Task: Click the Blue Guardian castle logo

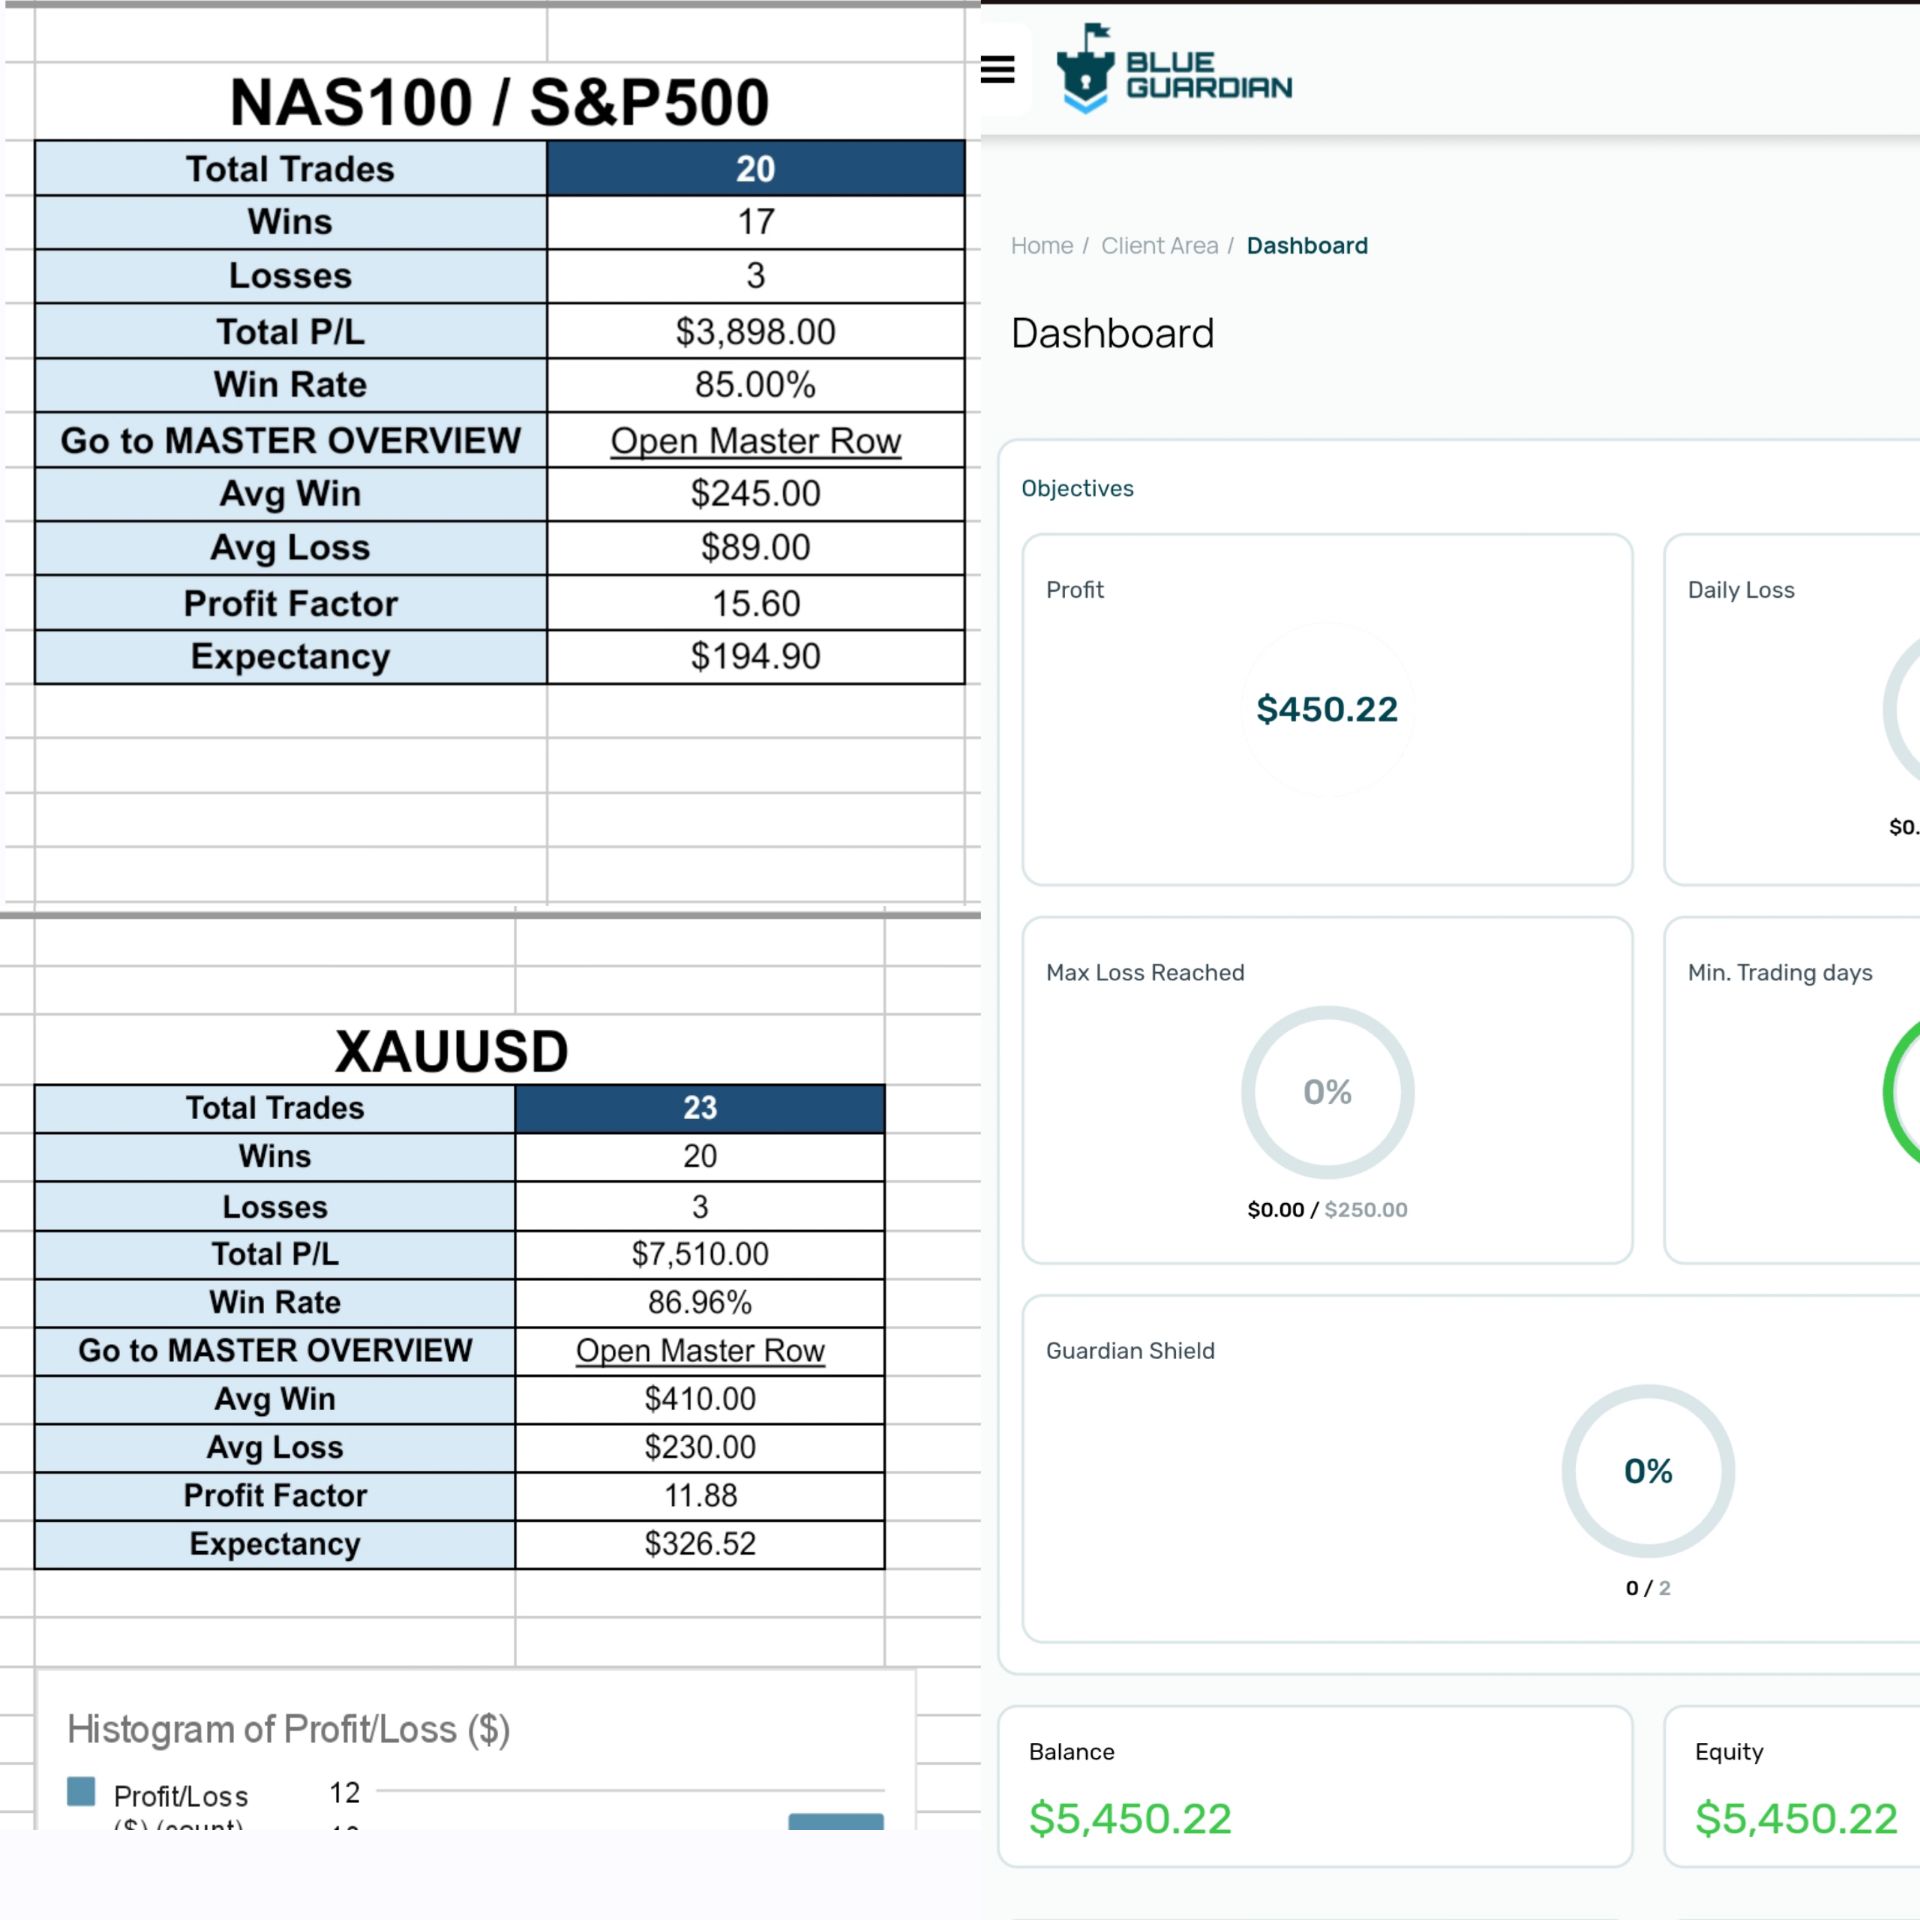Action: tap(1085, 69)
